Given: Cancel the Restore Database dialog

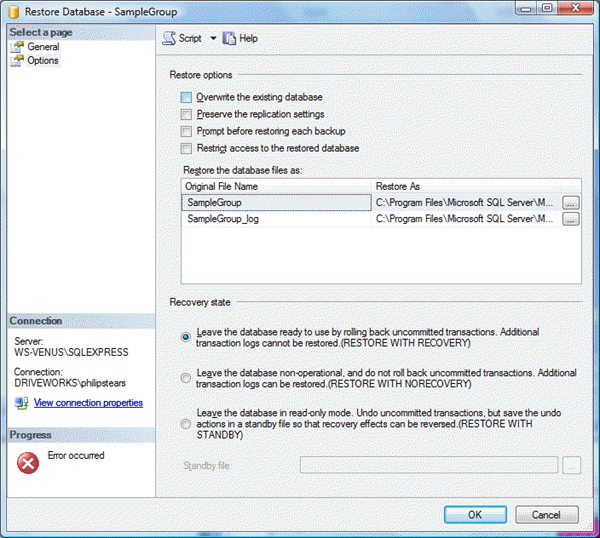Looking at the screenshot, I should (546, 514).
